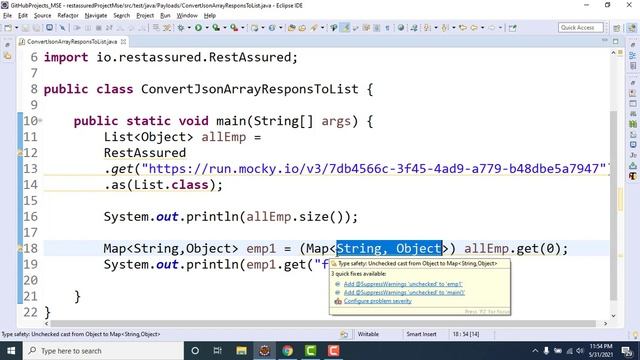The height and width of the screenshot is (360, 640).
Task: Click the Open Task icon
Action: 302,28
